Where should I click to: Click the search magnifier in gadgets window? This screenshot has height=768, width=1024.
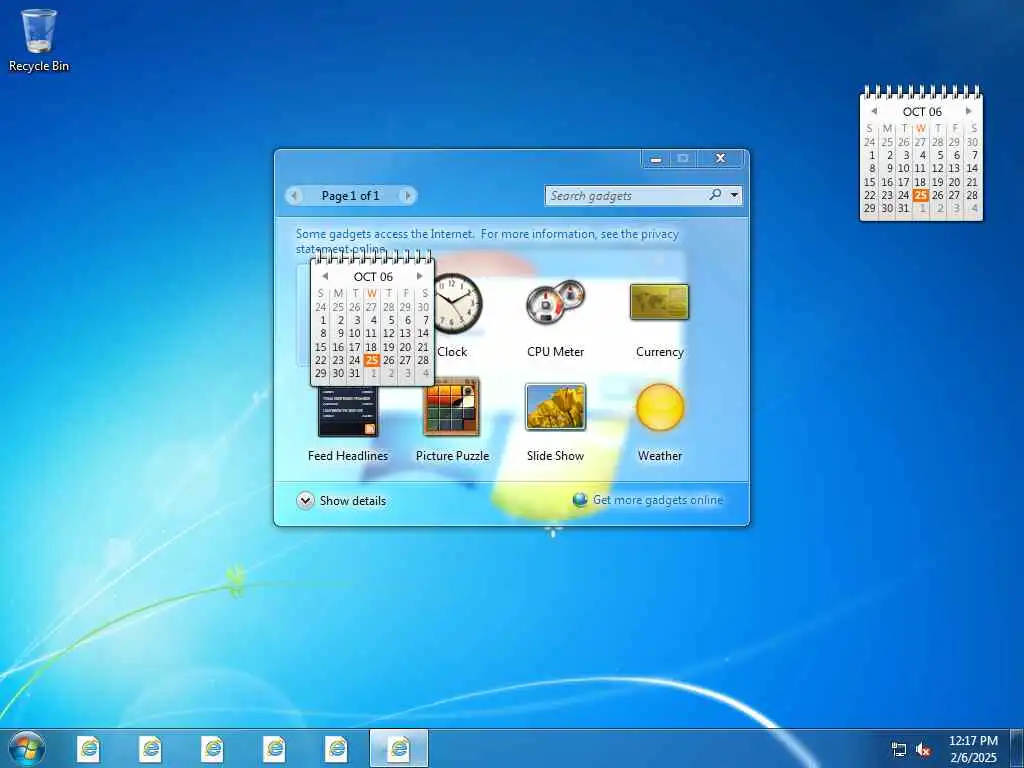point(715,195)
